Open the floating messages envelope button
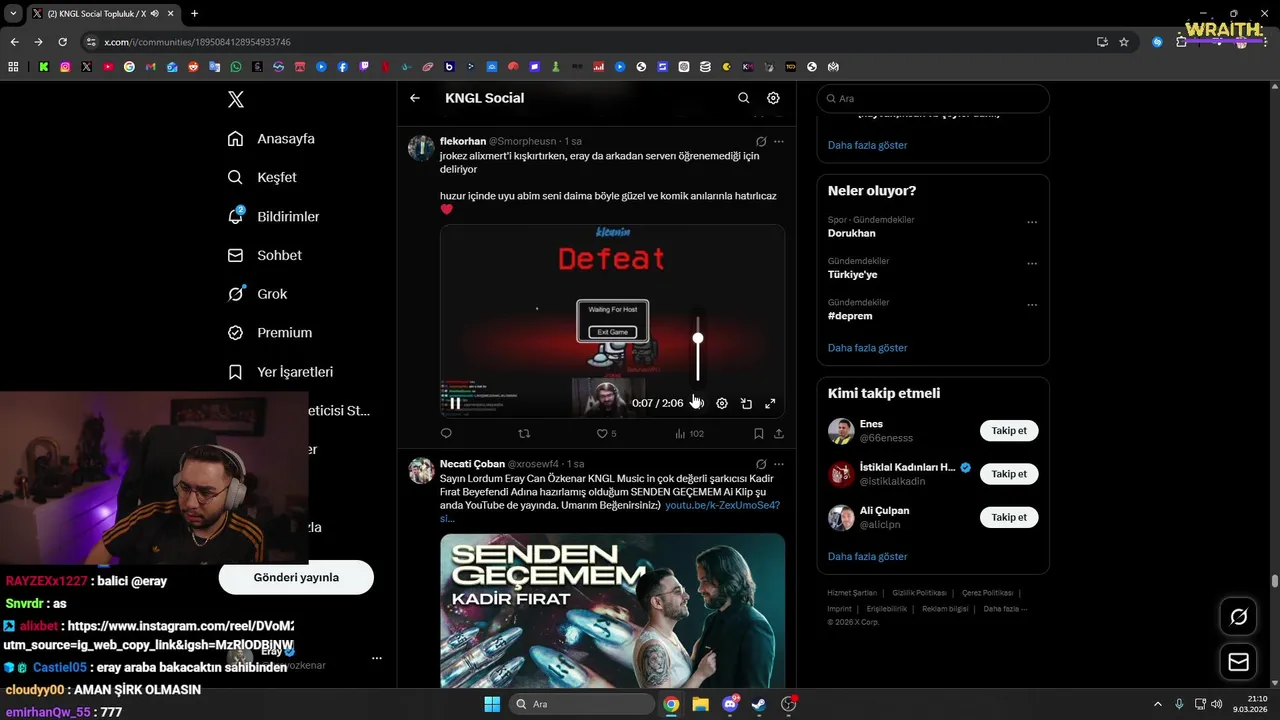This screenshot has width=1280, height=720. pyautogui.click(x=1238, y=662)
